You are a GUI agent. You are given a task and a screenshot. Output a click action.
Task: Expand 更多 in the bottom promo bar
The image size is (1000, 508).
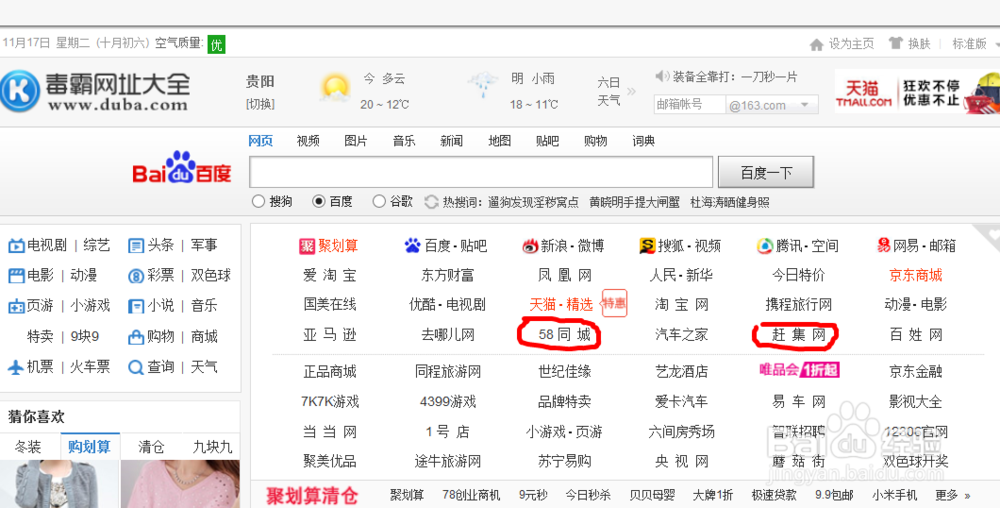[953, 495]
